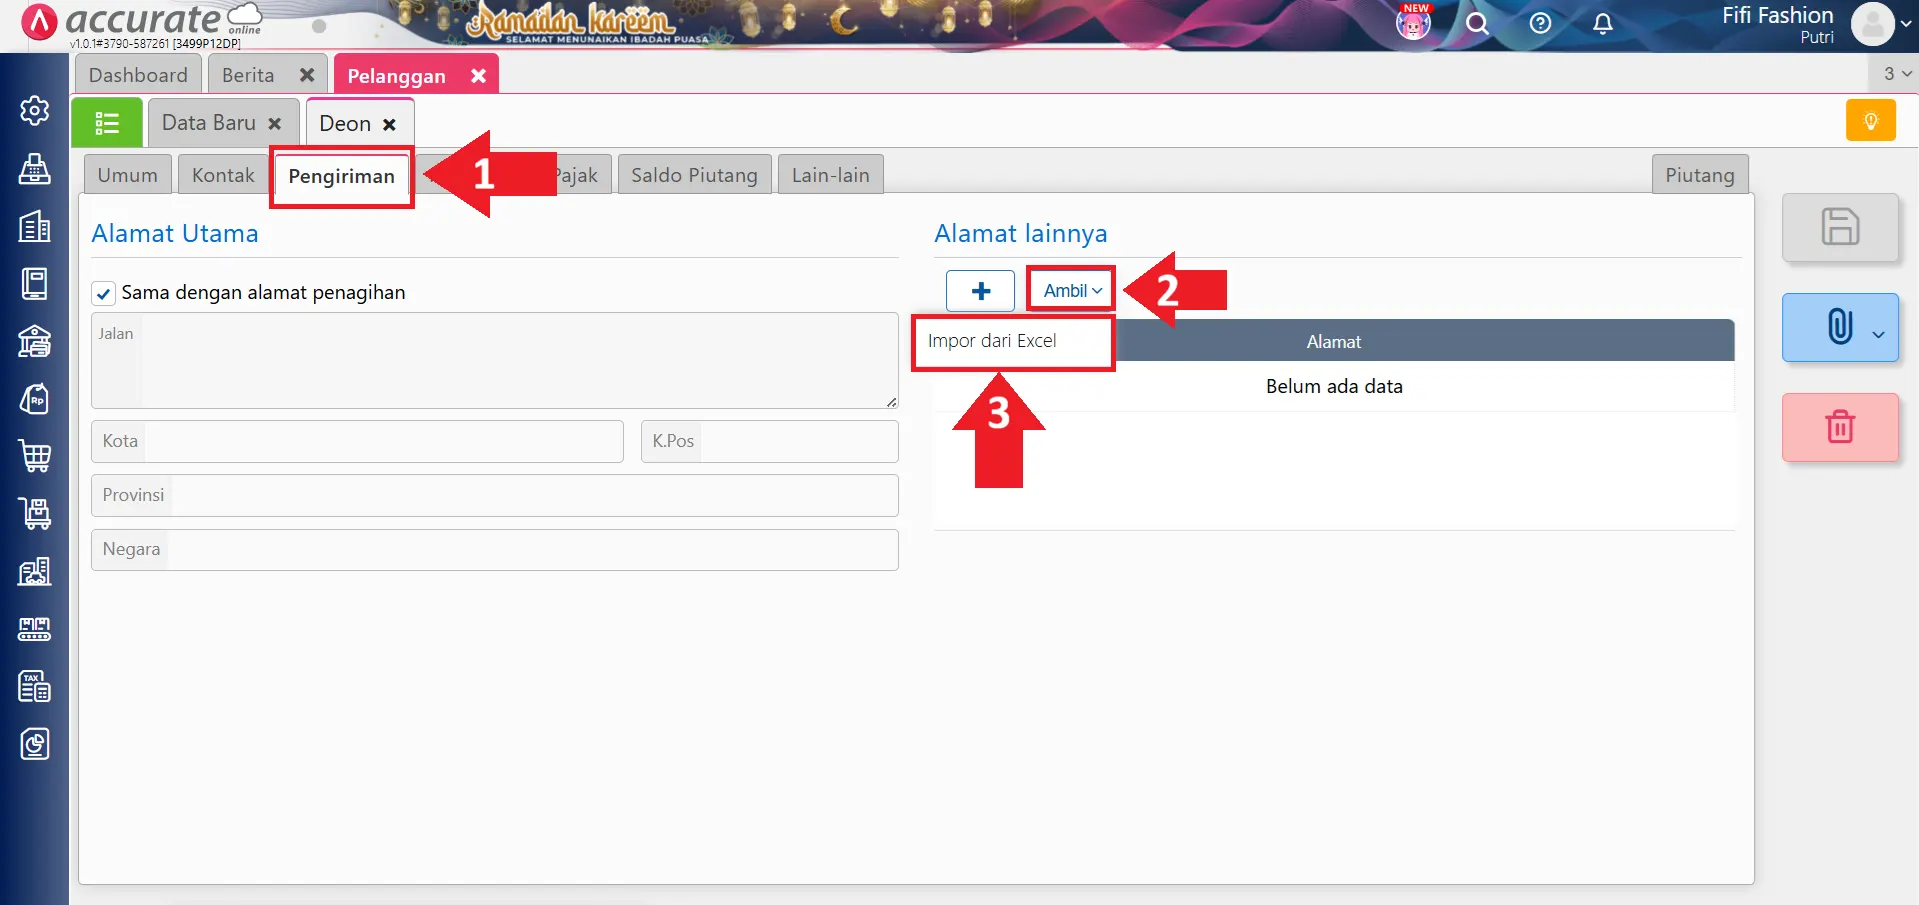Switch to the Saldo Piutang tab
The height and width of the screenshot is (905, 1919).
pyautogui.click(x=693, y=174)
